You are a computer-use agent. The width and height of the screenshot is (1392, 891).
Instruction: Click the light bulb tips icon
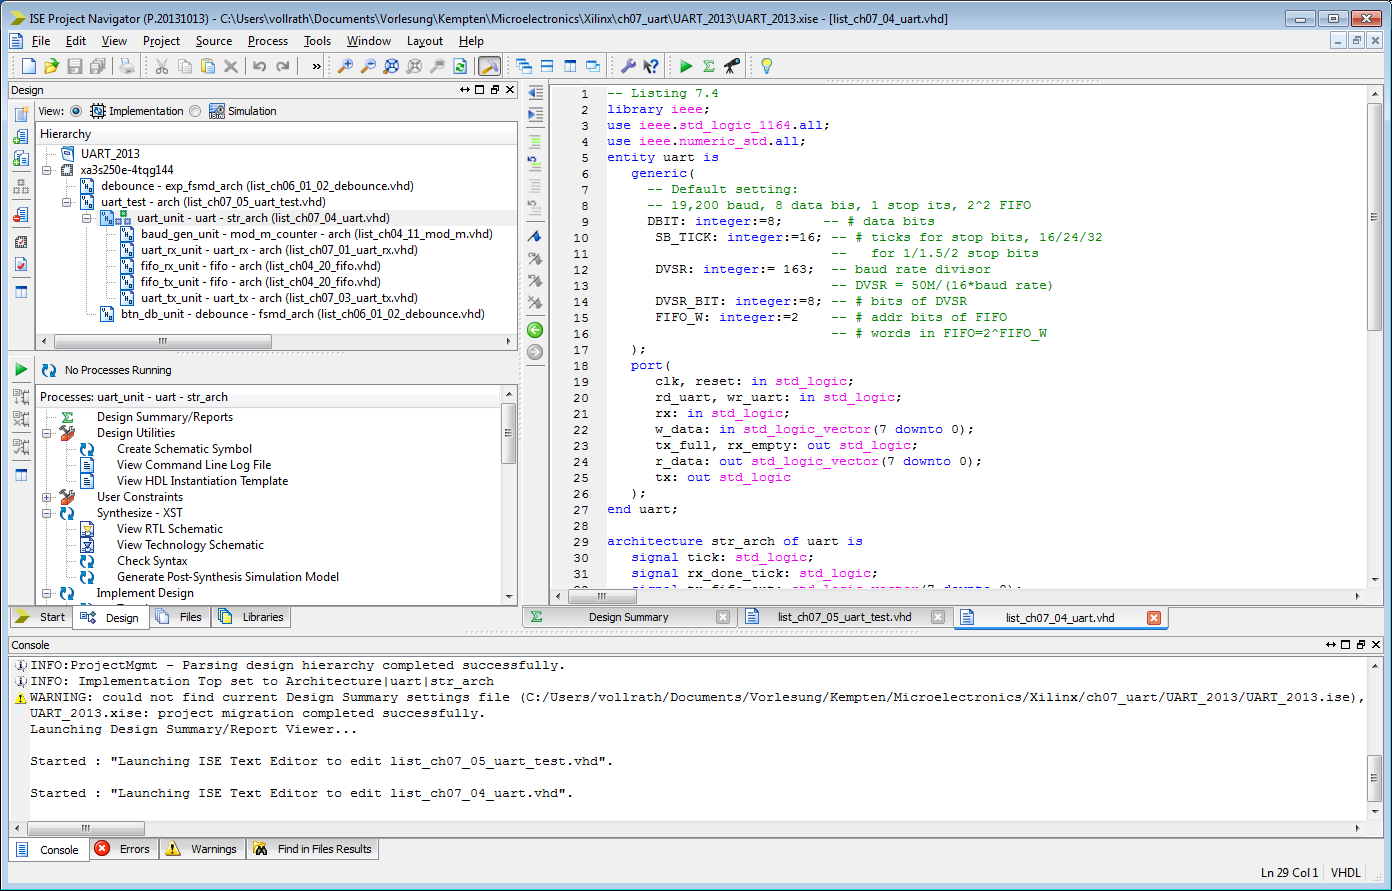pyautogui.click(x=767, y=66)
